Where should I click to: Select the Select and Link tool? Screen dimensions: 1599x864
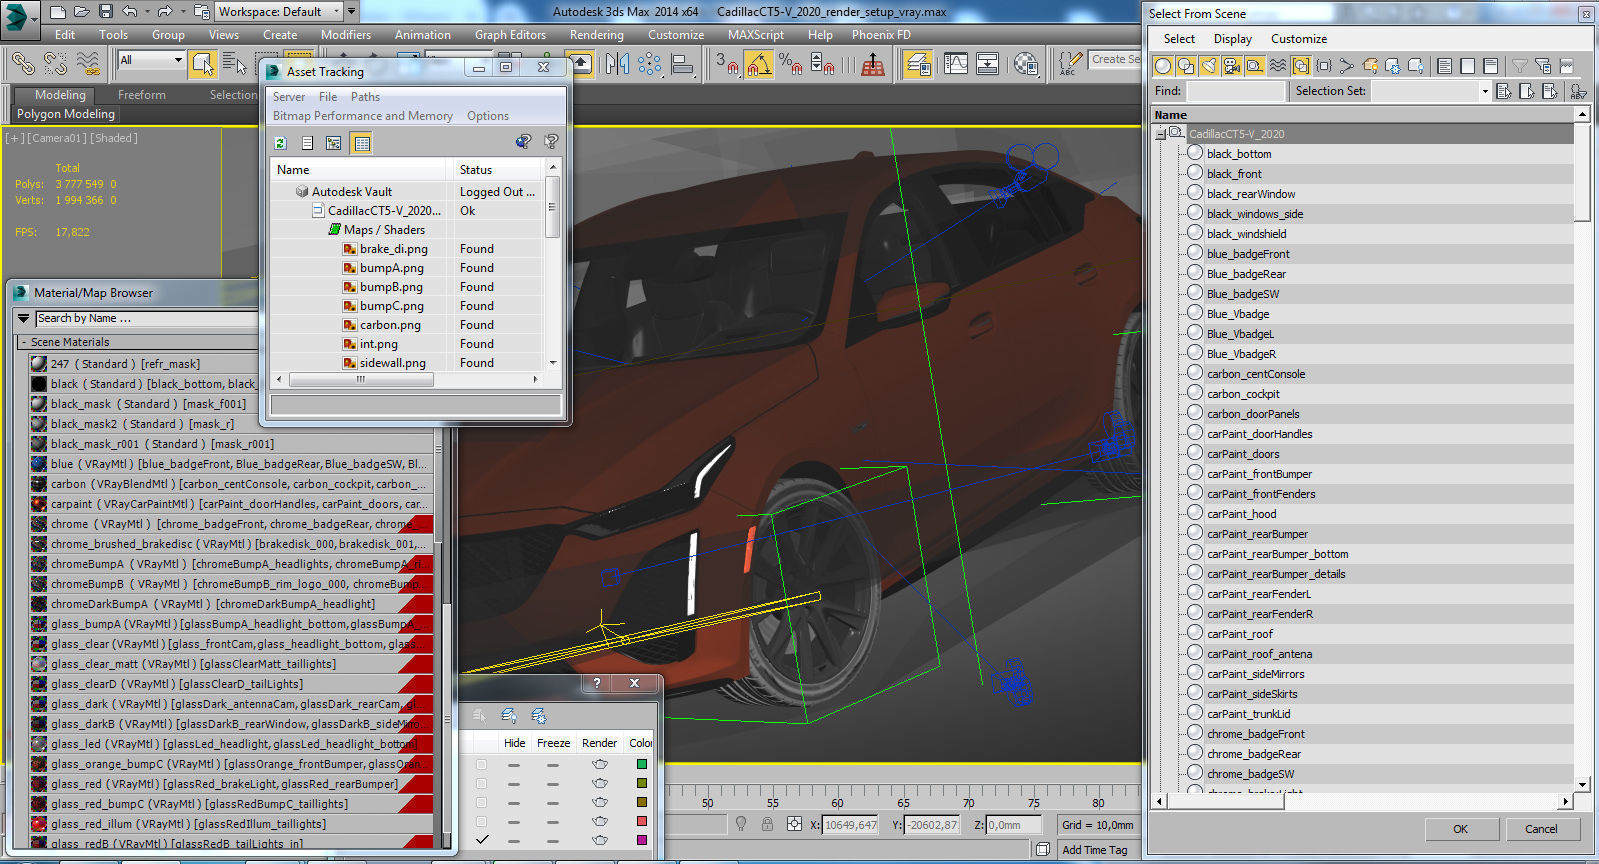pos(23,63)
